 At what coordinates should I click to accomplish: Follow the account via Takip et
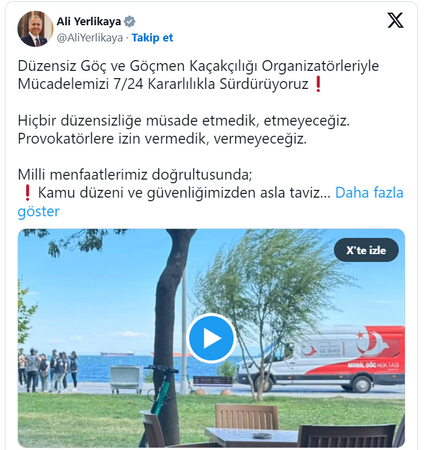point(152,38)
